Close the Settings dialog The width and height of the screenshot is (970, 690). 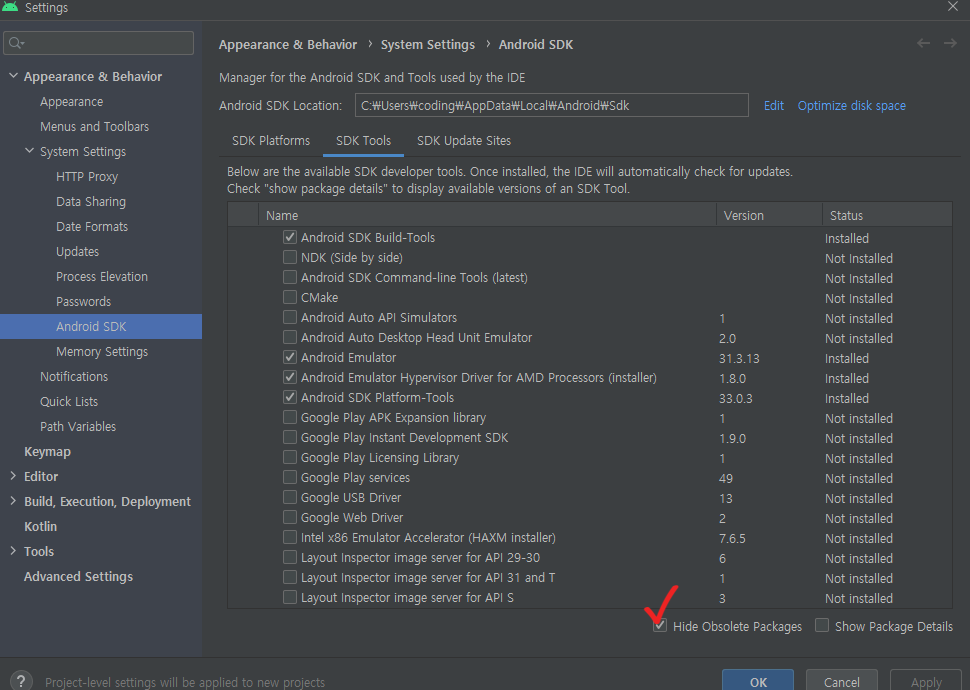point(953,6)
